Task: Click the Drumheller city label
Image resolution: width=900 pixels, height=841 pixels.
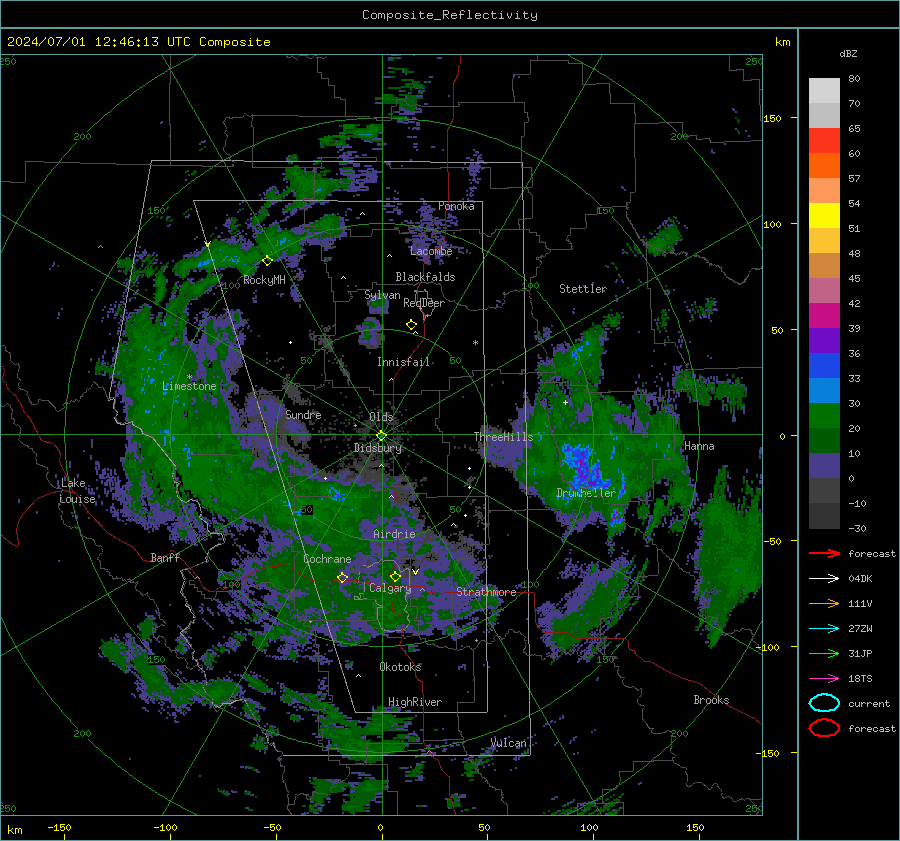Action: (x=586, y=493)
